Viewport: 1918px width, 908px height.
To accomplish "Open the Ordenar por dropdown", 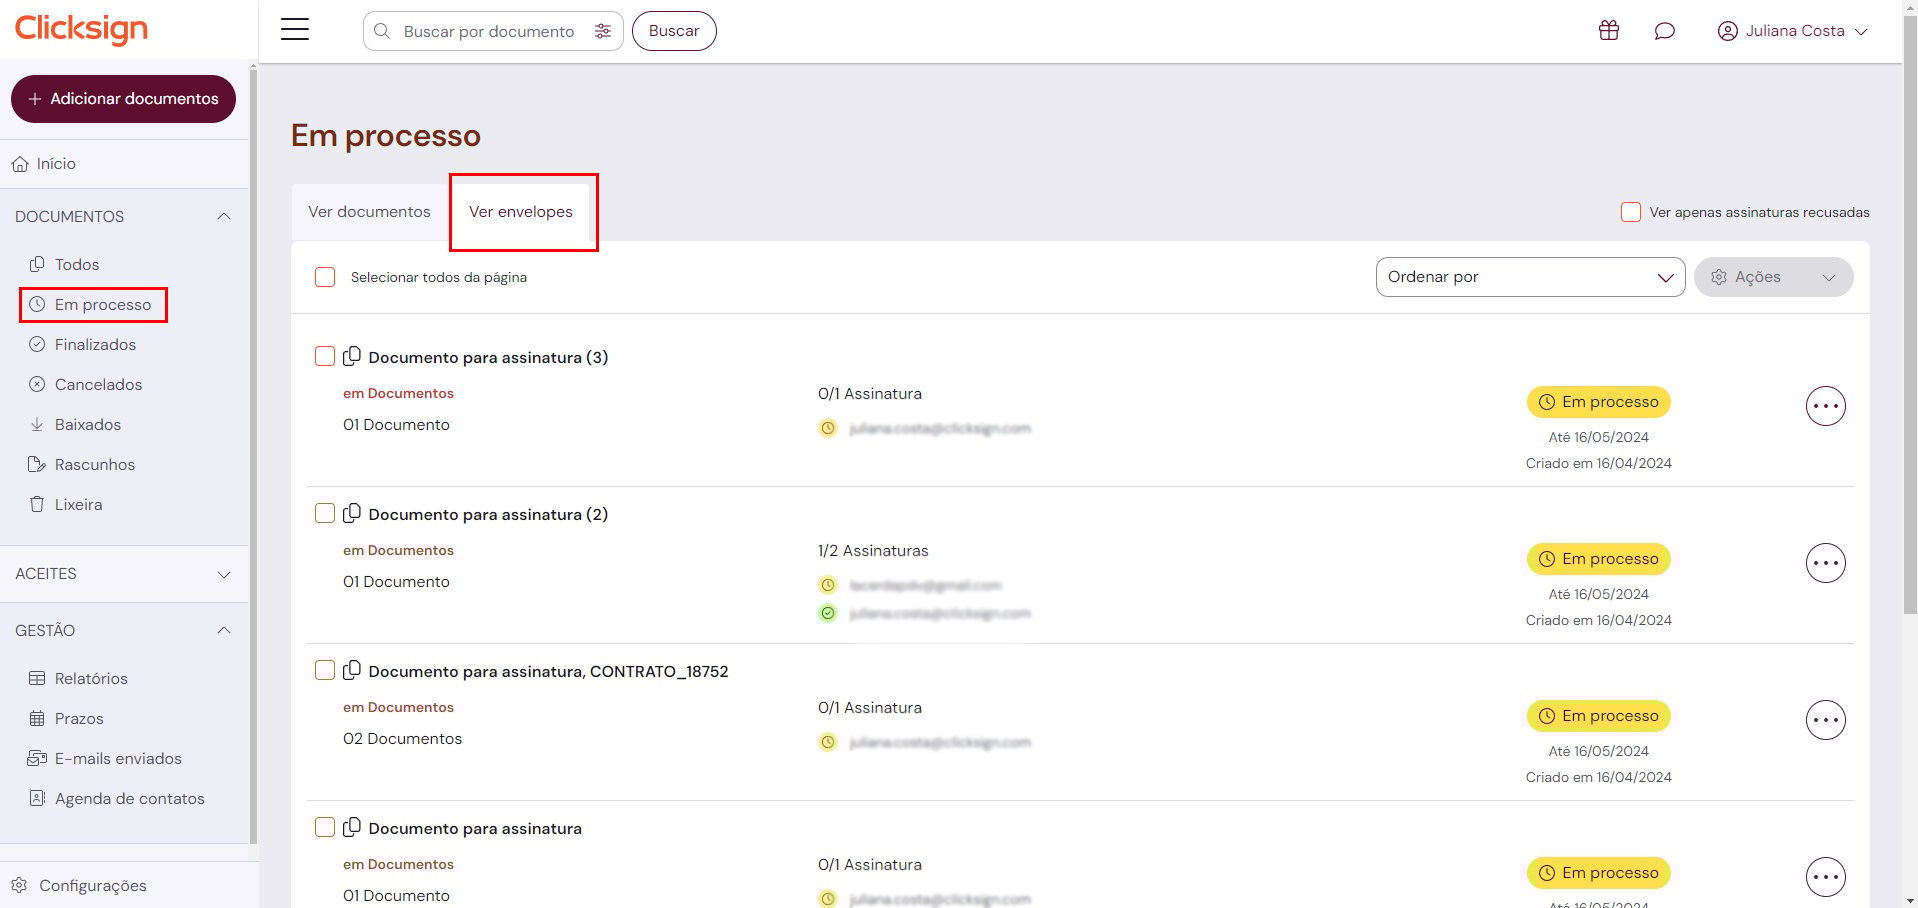I will pyautogui.click(x=1529, y=277).
